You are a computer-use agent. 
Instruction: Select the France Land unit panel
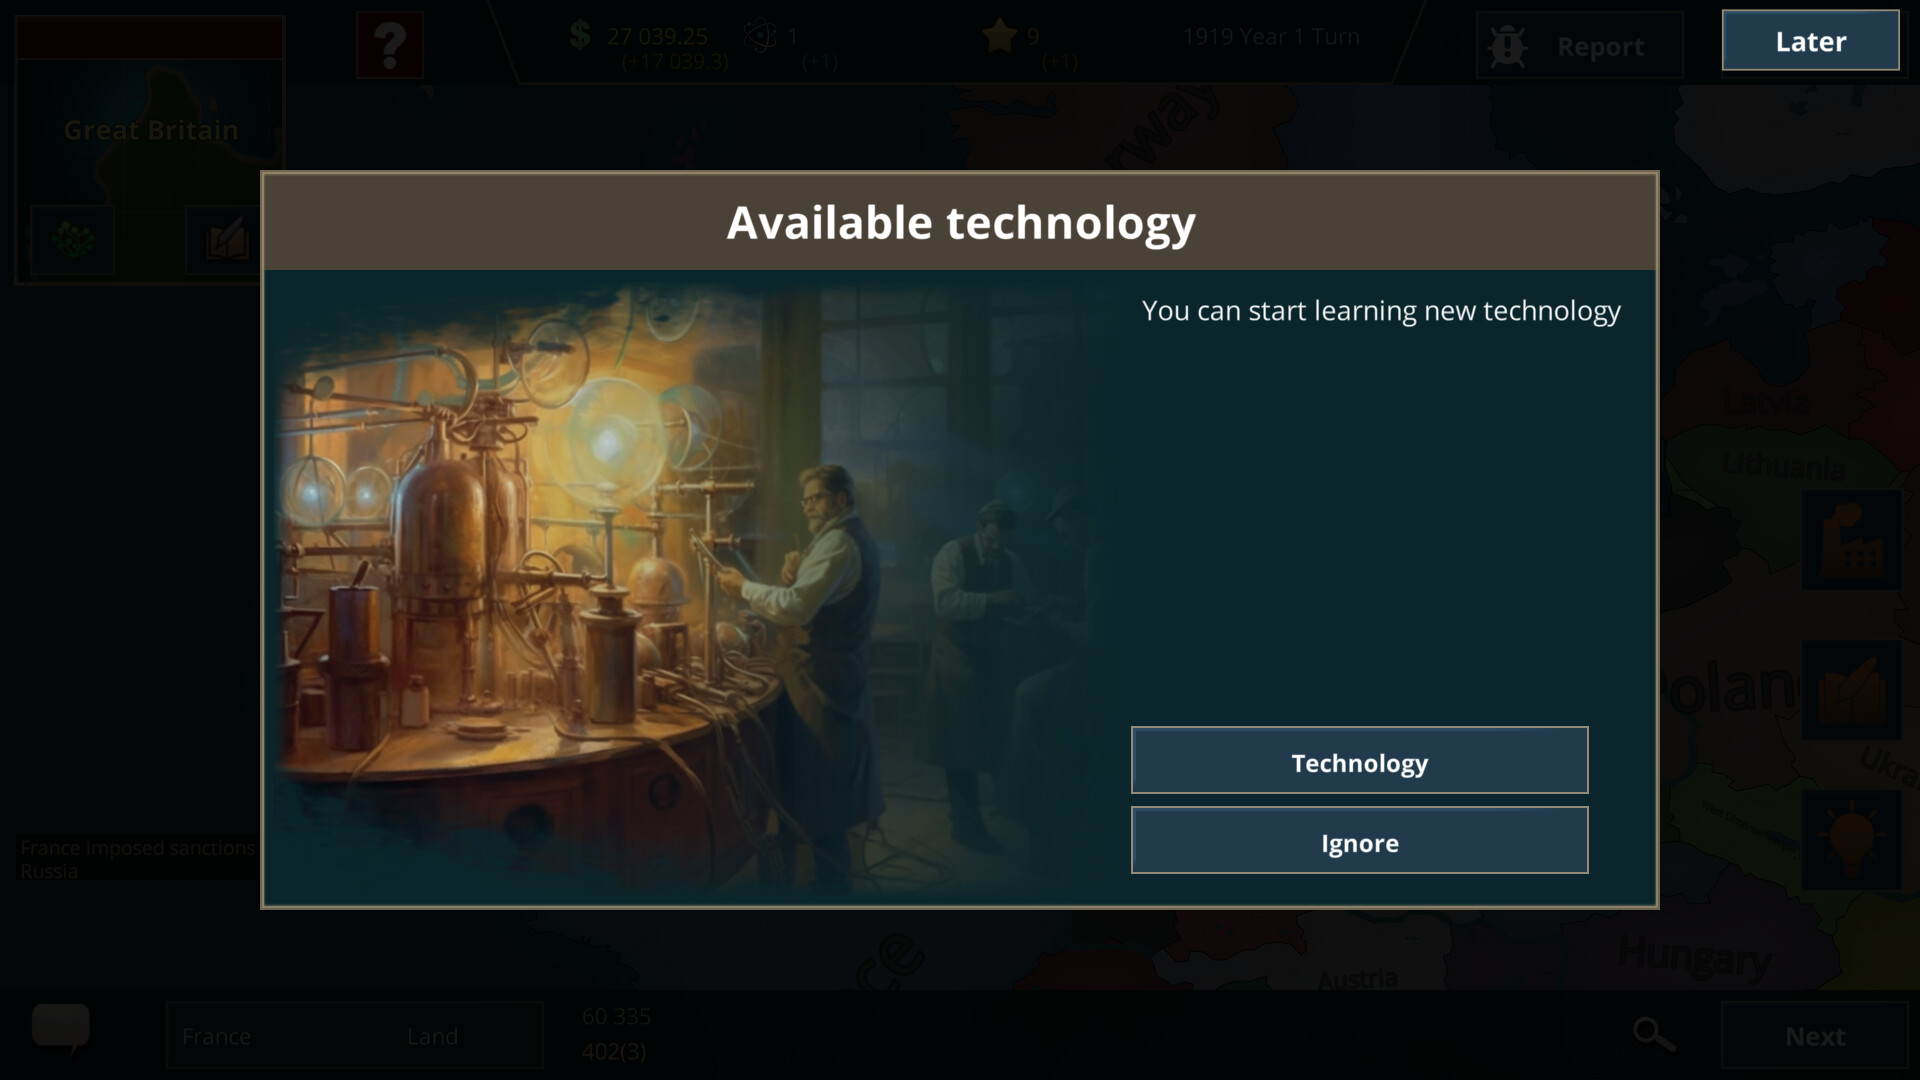355,1036
